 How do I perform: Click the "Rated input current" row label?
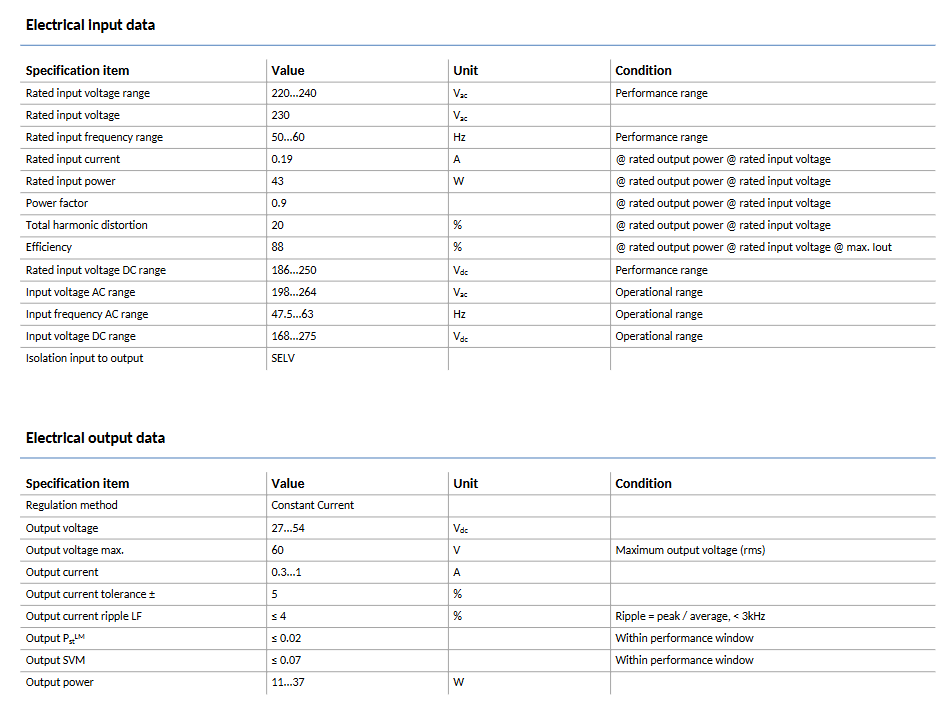point(73,159)
